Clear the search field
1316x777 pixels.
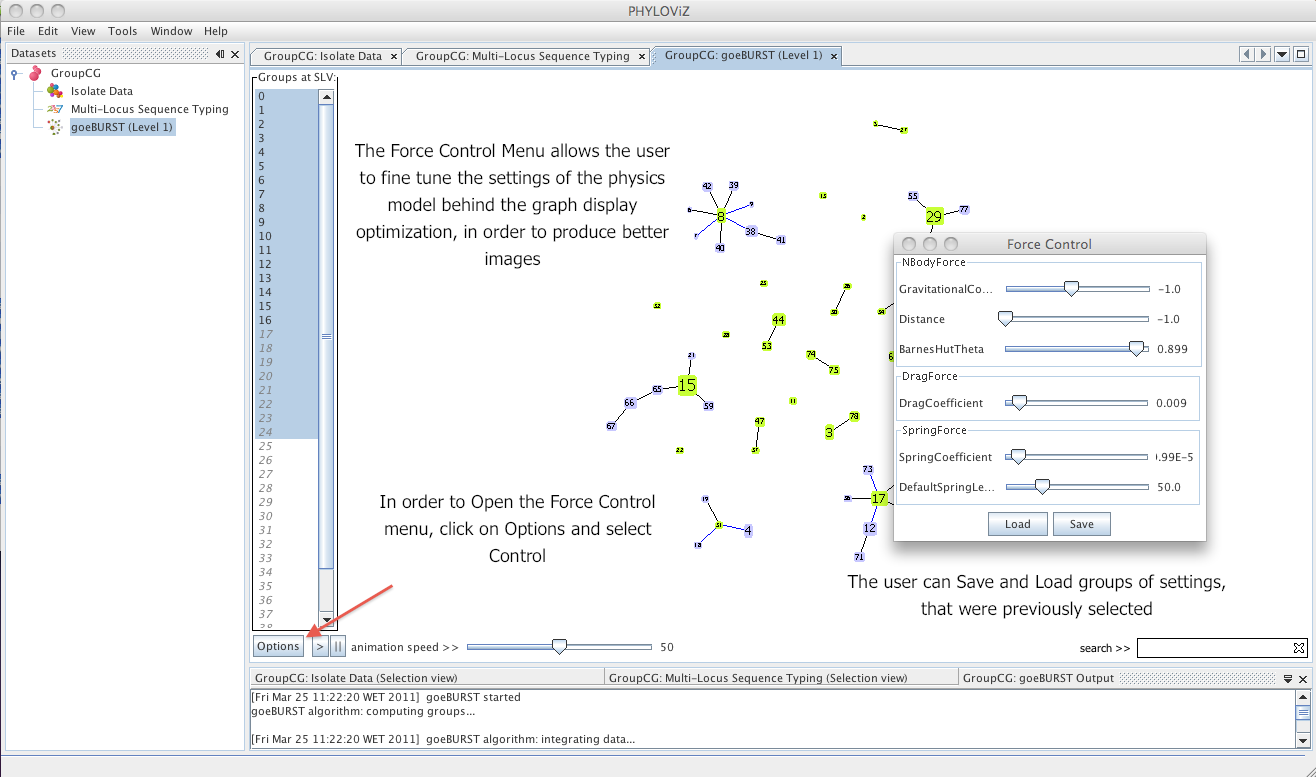[x=1298, y=648]
